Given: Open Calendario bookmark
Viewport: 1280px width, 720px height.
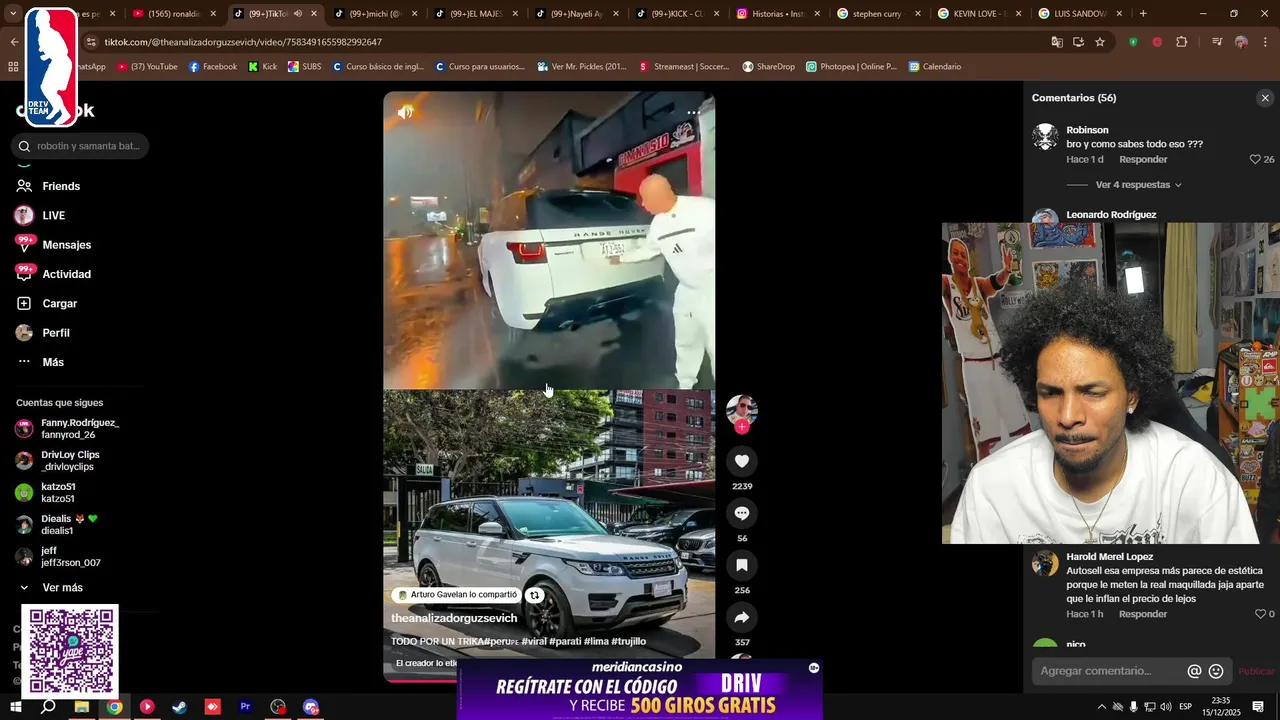Looking at the screenshot, I should point(935,67).
